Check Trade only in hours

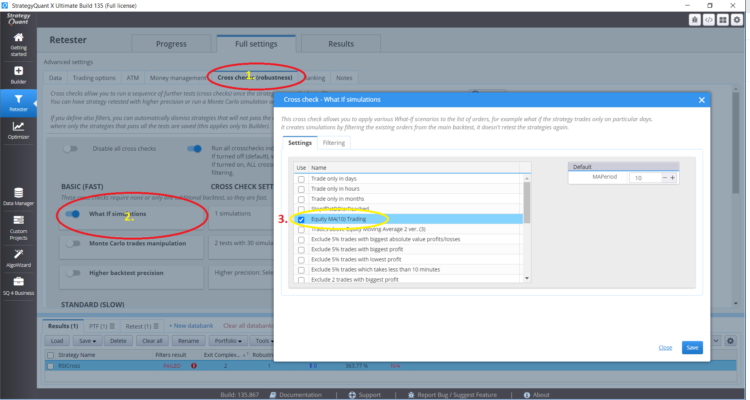pyautogui.click(x=301, y=189)
